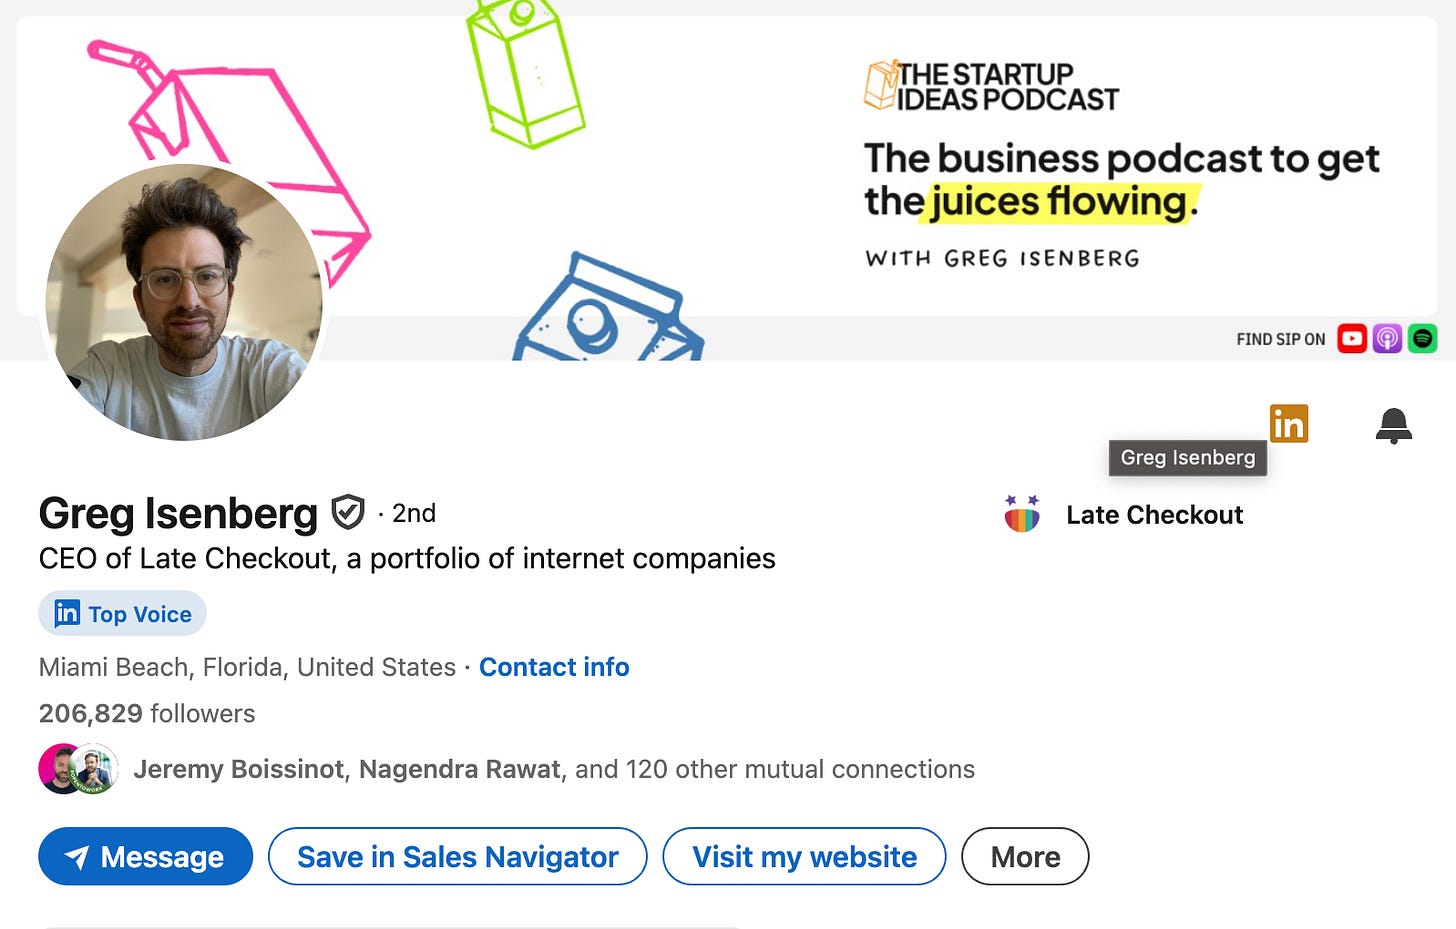Select the Late Checkout rainbow logo
Viewport: 1456px width, 929px height.
(x=1021, y=514)
